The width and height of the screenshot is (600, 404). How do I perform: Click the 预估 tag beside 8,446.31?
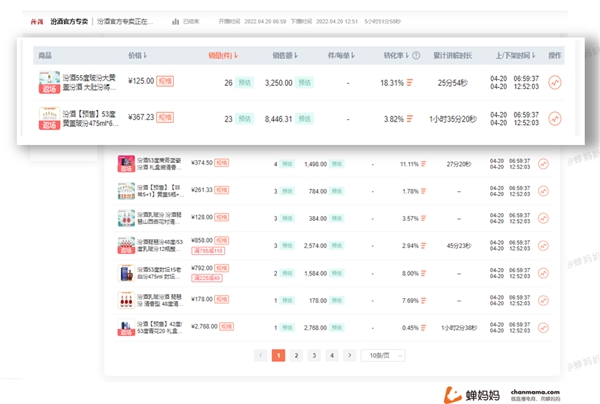[305, 119]
